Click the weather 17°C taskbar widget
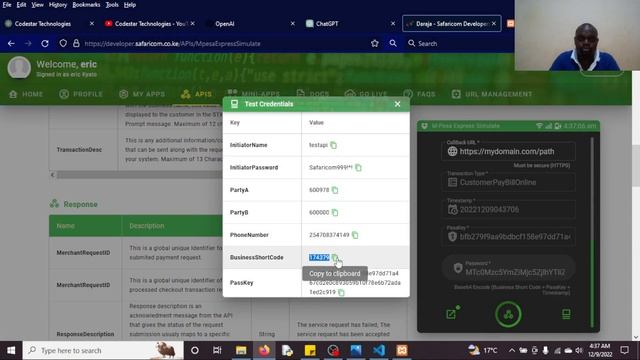This screenshot has width=640, height=360. (483, 350)
